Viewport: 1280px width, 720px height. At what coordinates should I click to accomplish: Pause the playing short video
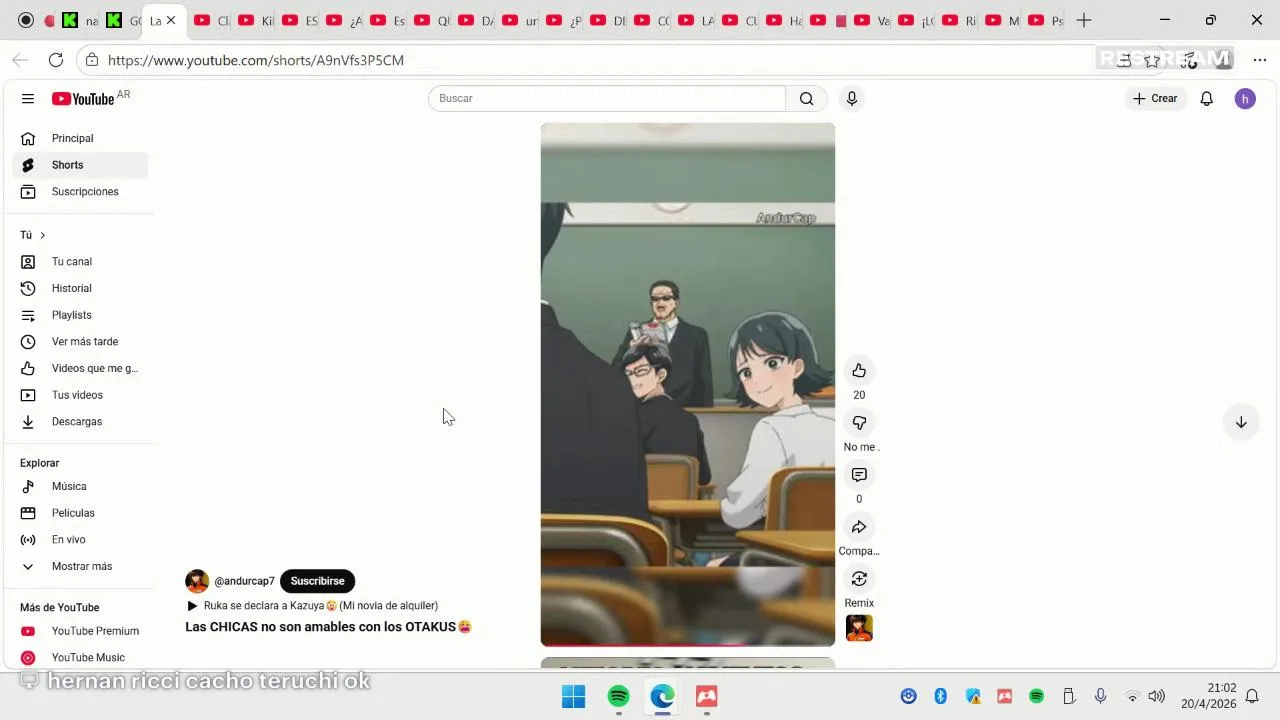[688, 385]
